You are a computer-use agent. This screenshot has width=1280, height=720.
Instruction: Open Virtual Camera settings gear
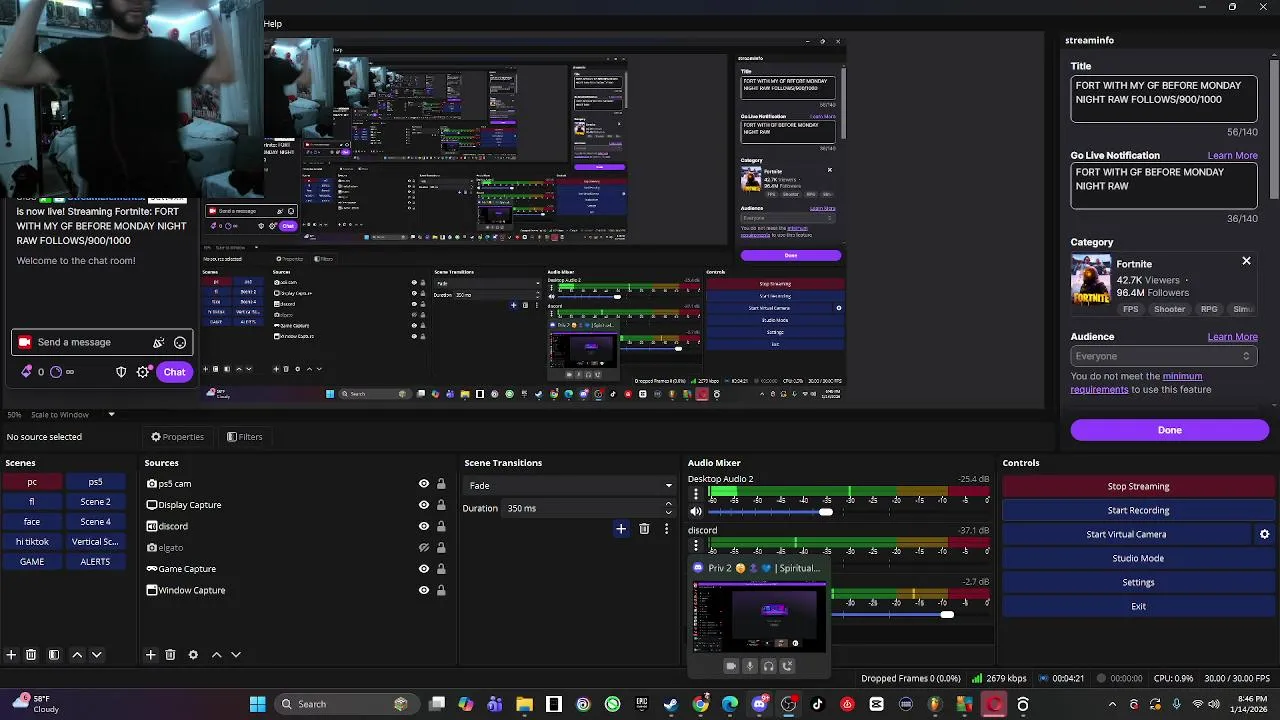1264,534
